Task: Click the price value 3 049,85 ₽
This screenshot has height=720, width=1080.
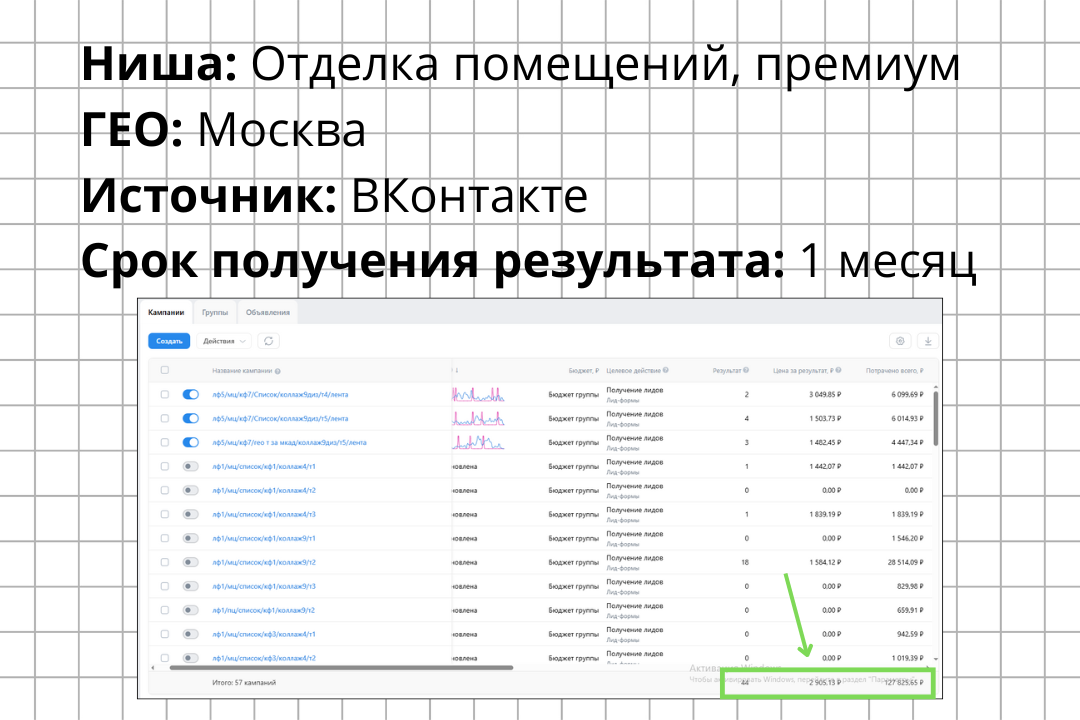Action: click(x=825, y=395)
